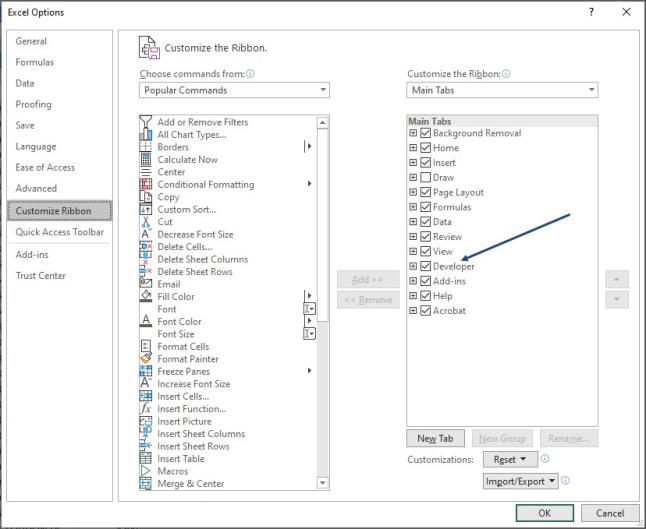The height and width of the screenshot is (529, 646).
Task: Uncheck the Add-ins tab checkbox
Action: point(426,281)
